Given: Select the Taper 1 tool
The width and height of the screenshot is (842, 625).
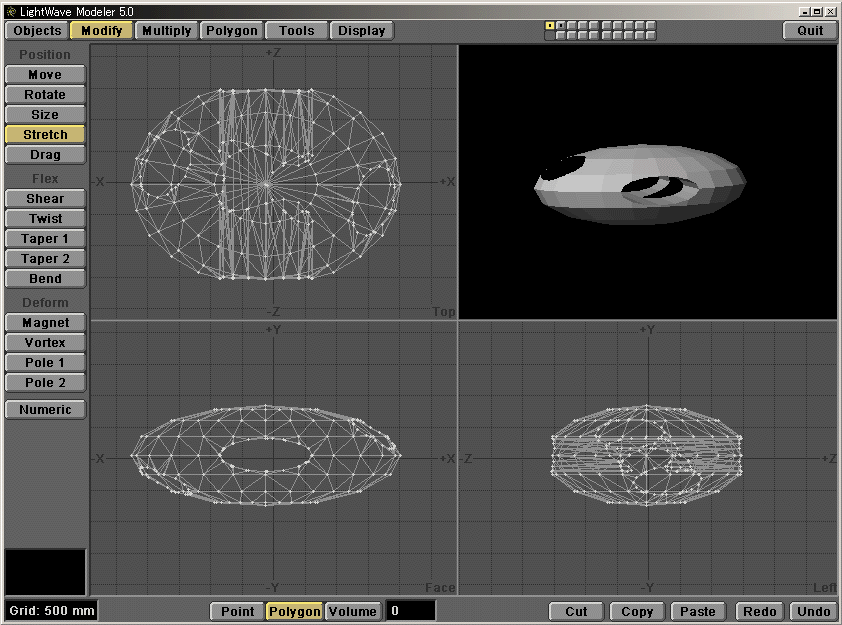Looking at the screenshot, I should click(44, 238).
